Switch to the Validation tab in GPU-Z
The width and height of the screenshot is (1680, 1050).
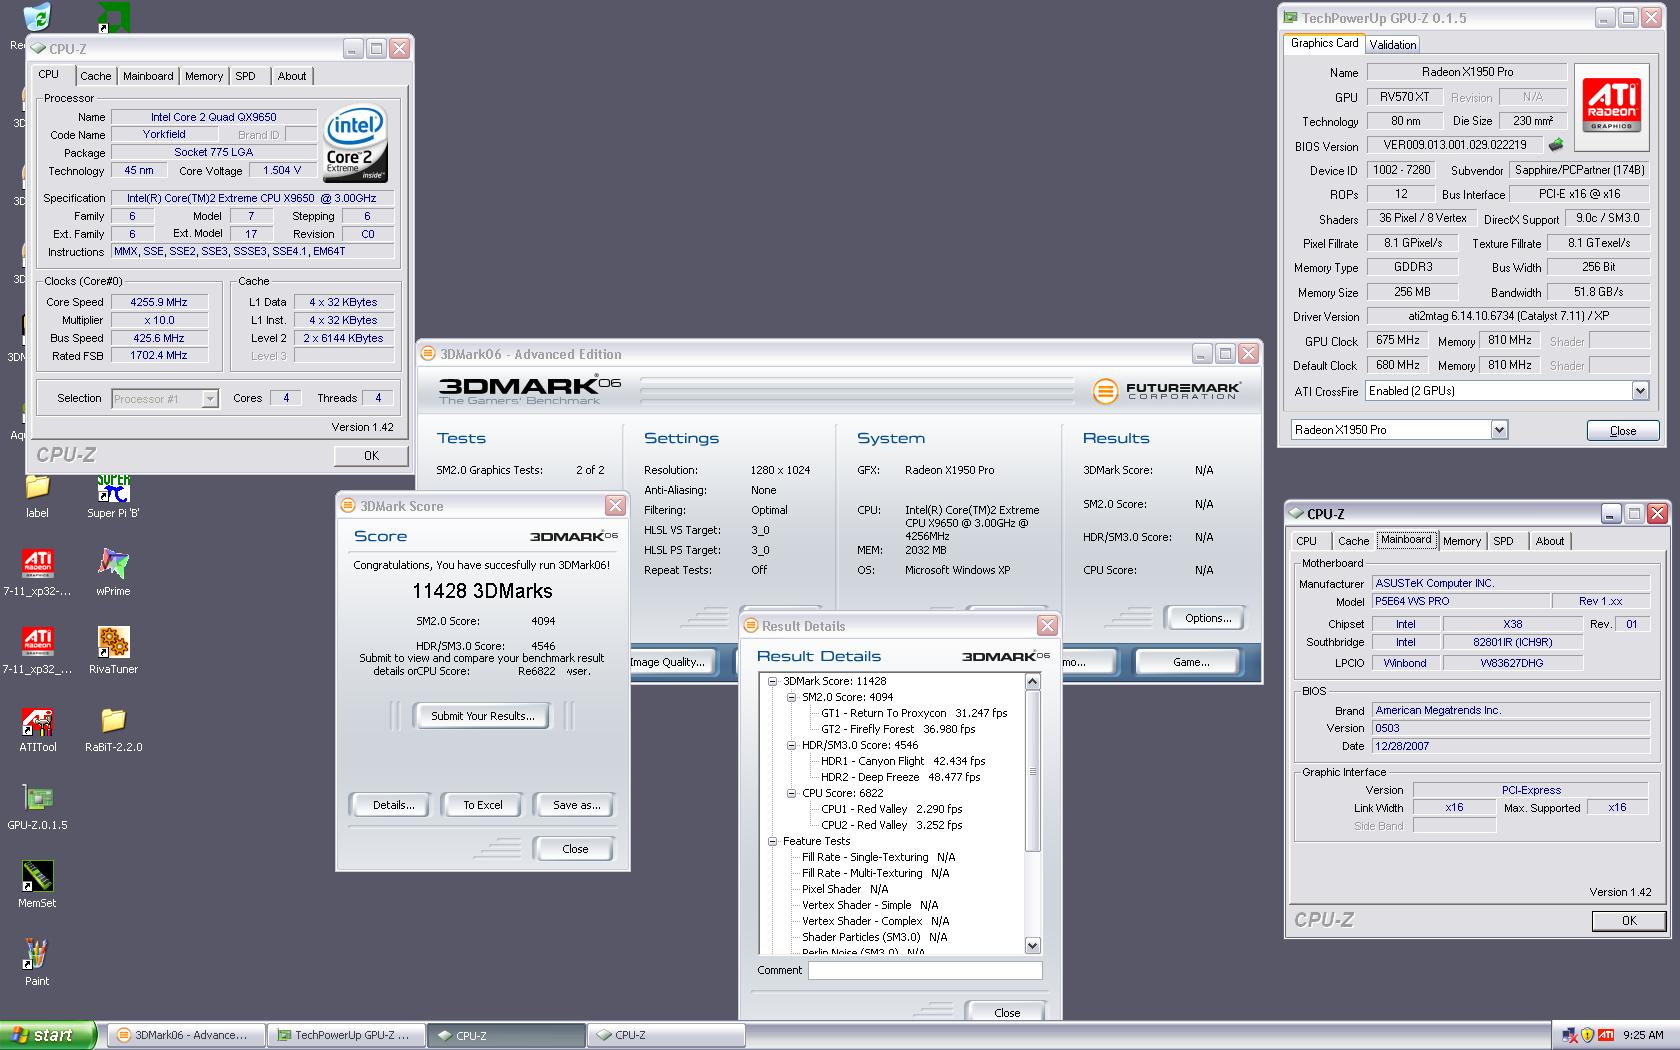coord(1393,45)
